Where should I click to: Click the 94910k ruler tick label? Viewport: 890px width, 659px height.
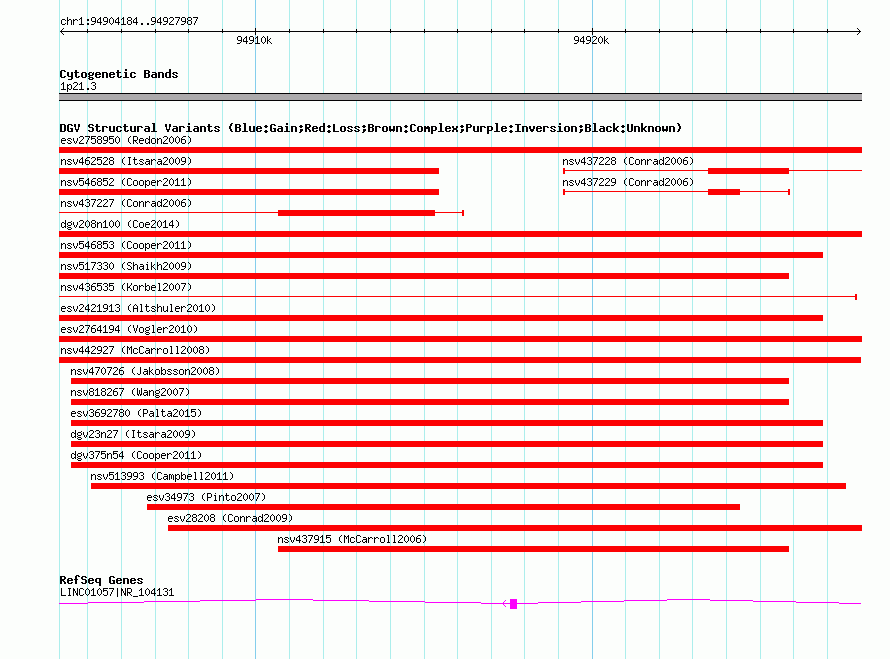coord(254,40)
